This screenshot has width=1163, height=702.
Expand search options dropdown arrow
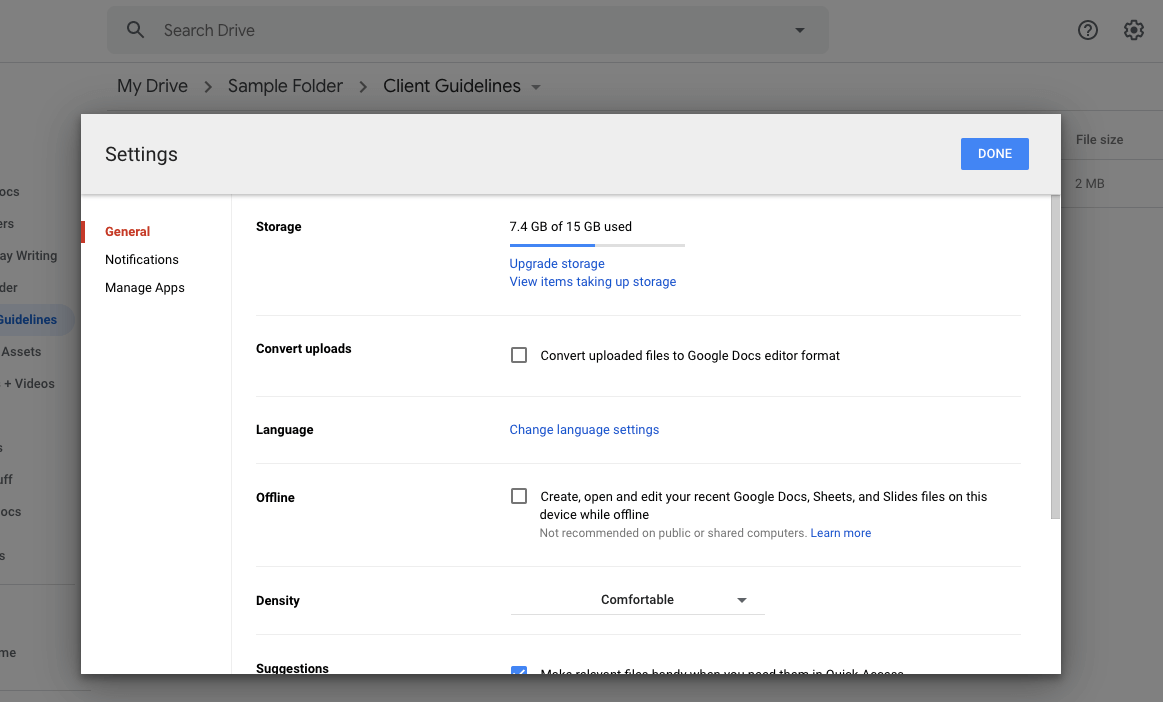(x=800, y=30)
